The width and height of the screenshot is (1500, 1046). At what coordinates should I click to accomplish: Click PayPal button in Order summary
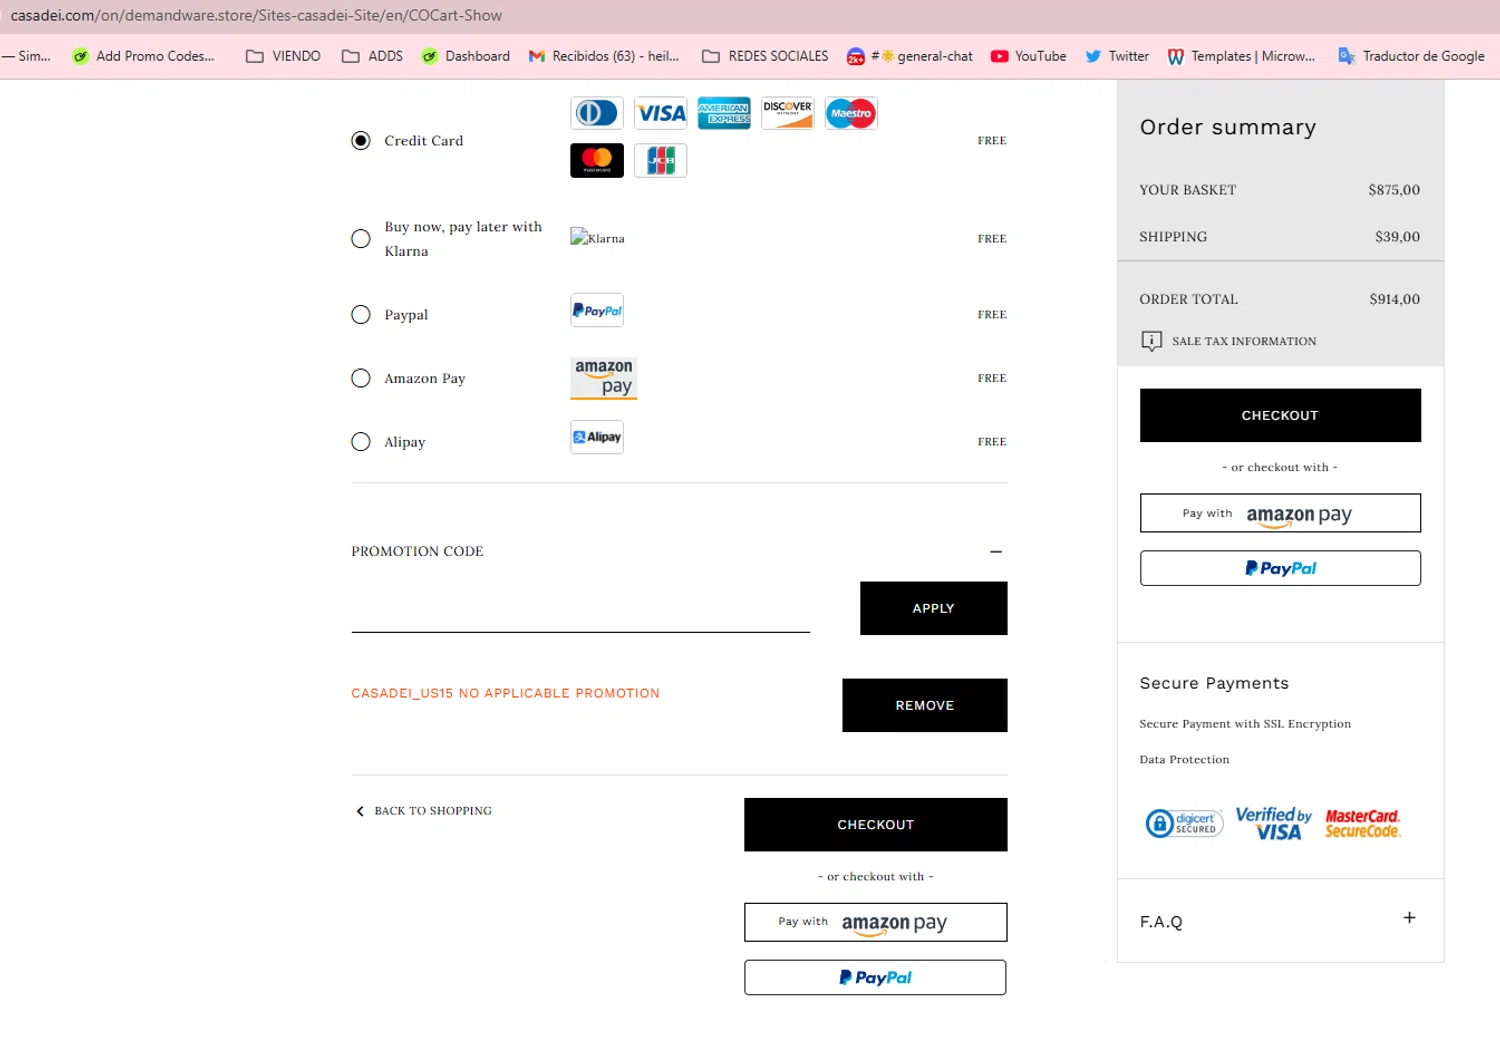coord(1280,568)
